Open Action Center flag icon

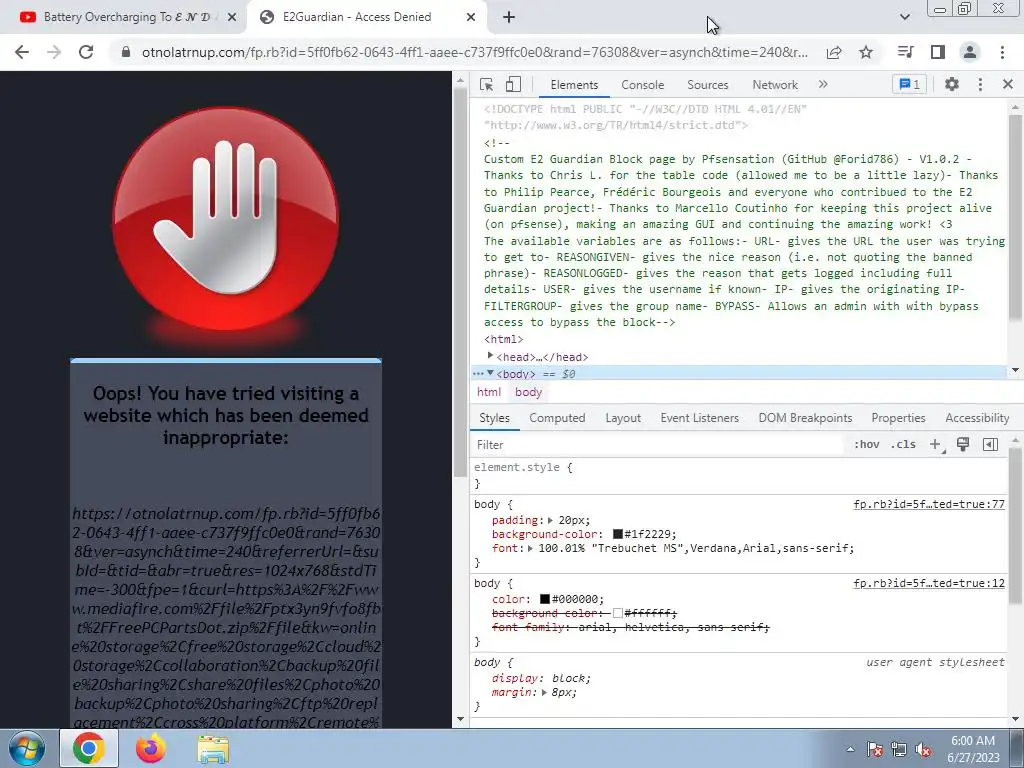point(875,749)
